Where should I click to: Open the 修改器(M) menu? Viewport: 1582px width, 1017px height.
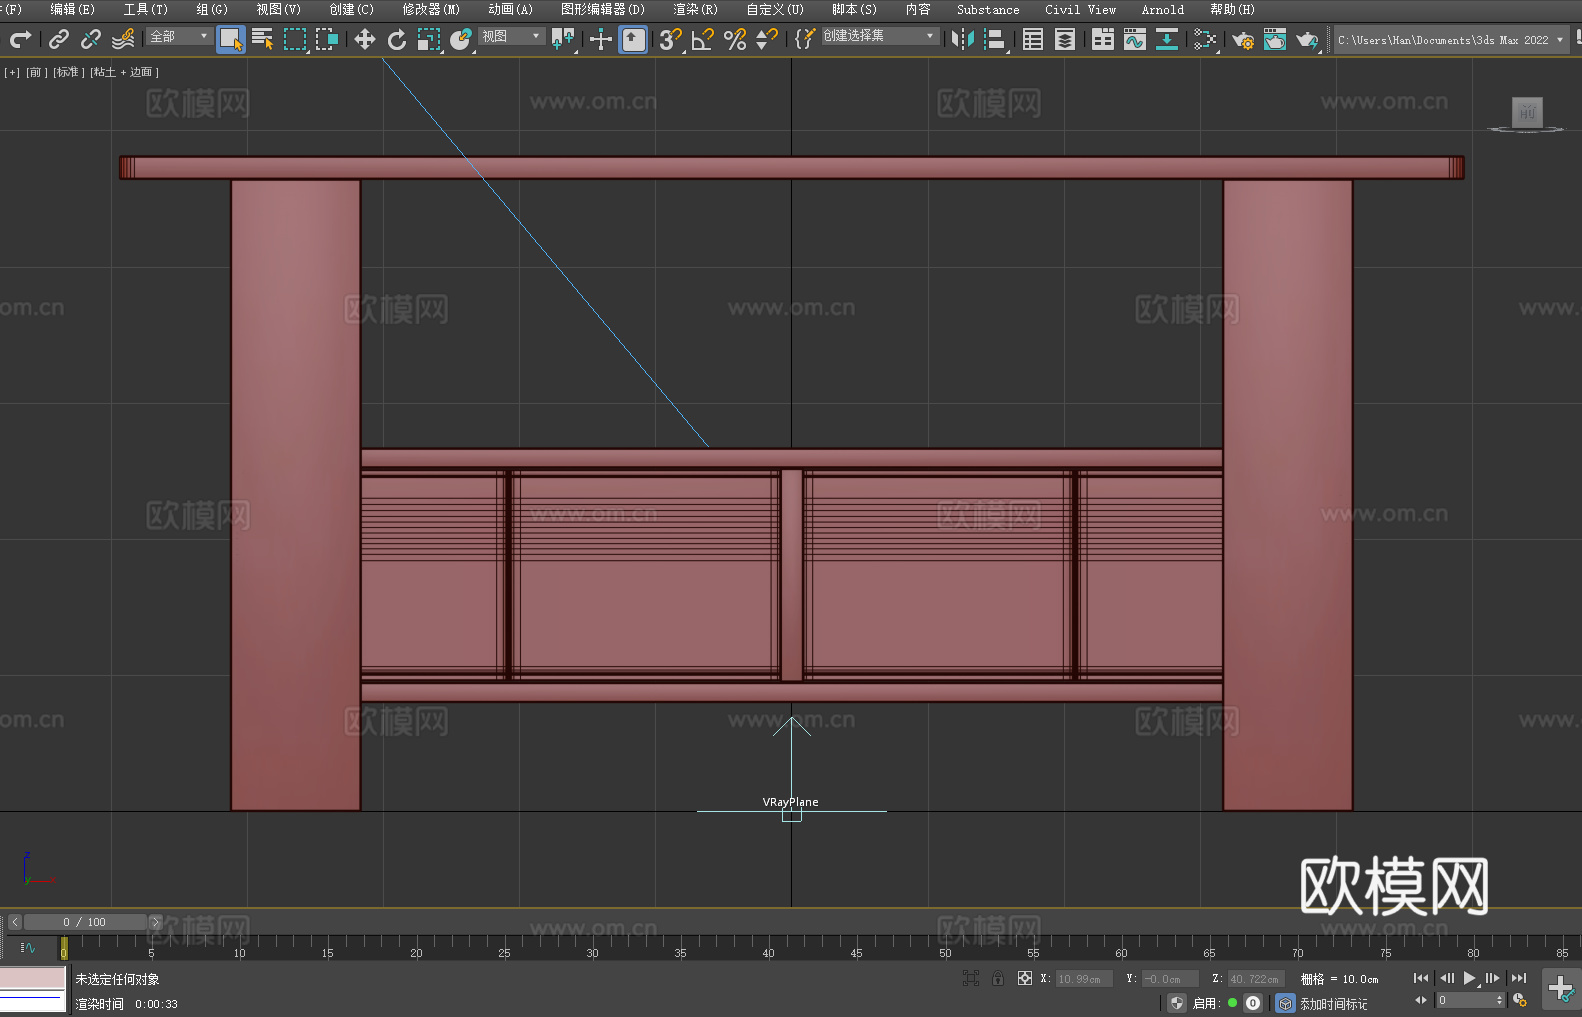pyautogui.click(x=431, y=9)
